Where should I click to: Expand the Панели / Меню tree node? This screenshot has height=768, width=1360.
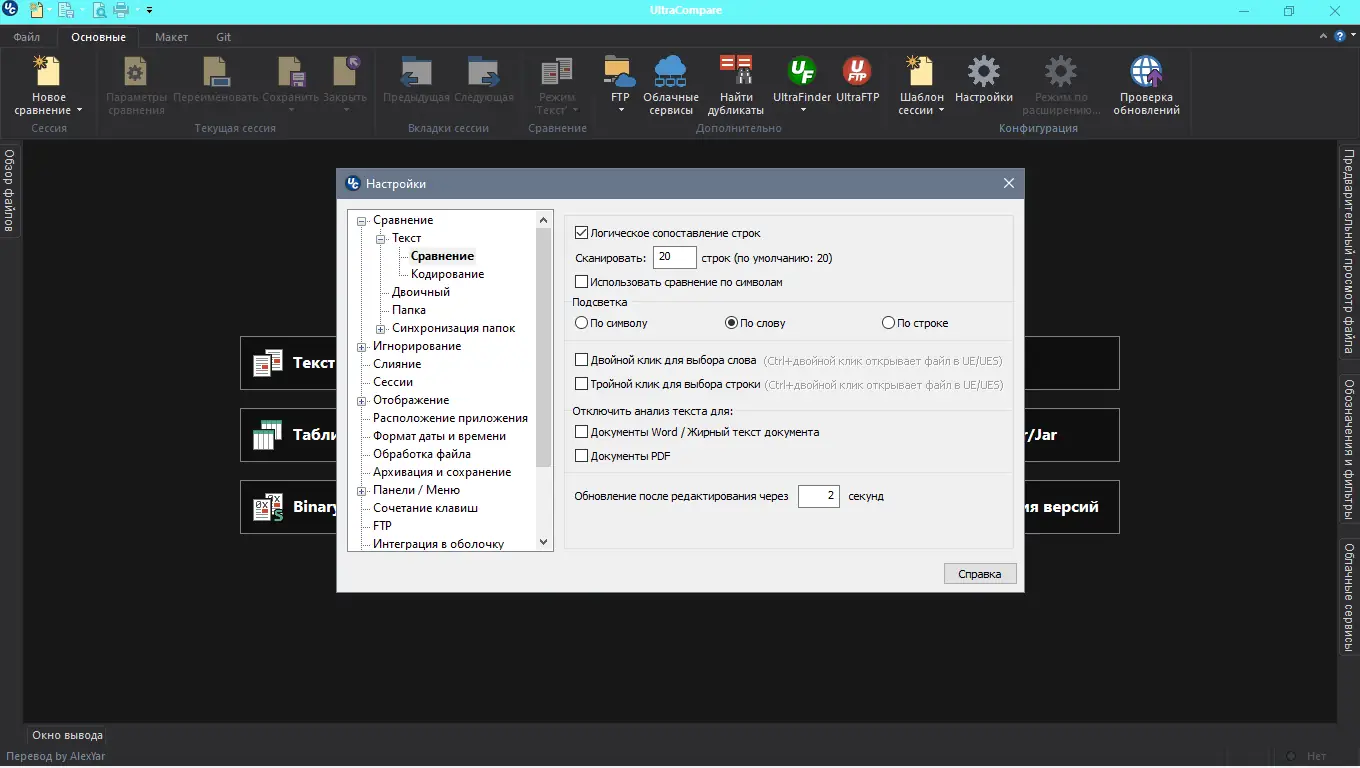coord(361,491)
